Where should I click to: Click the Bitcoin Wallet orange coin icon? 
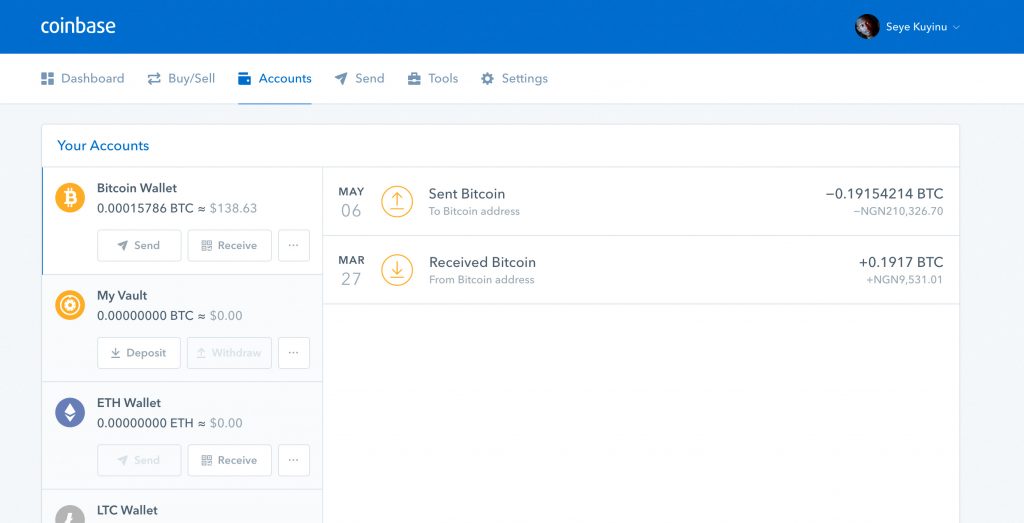click(x=70, y=197)
